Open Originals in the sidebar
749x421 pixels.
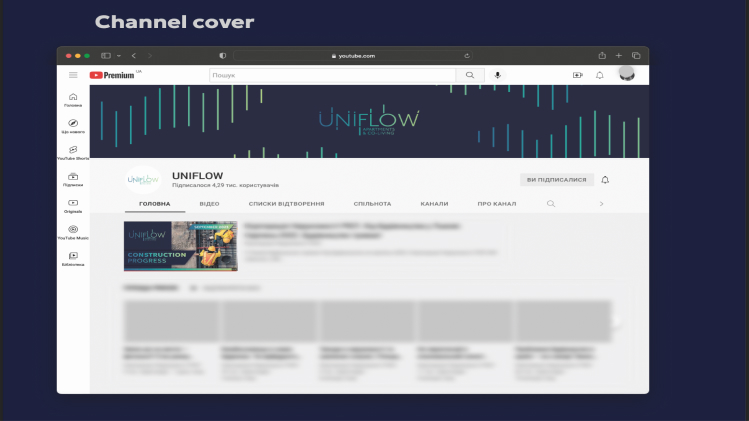click(x=73, y=206)
